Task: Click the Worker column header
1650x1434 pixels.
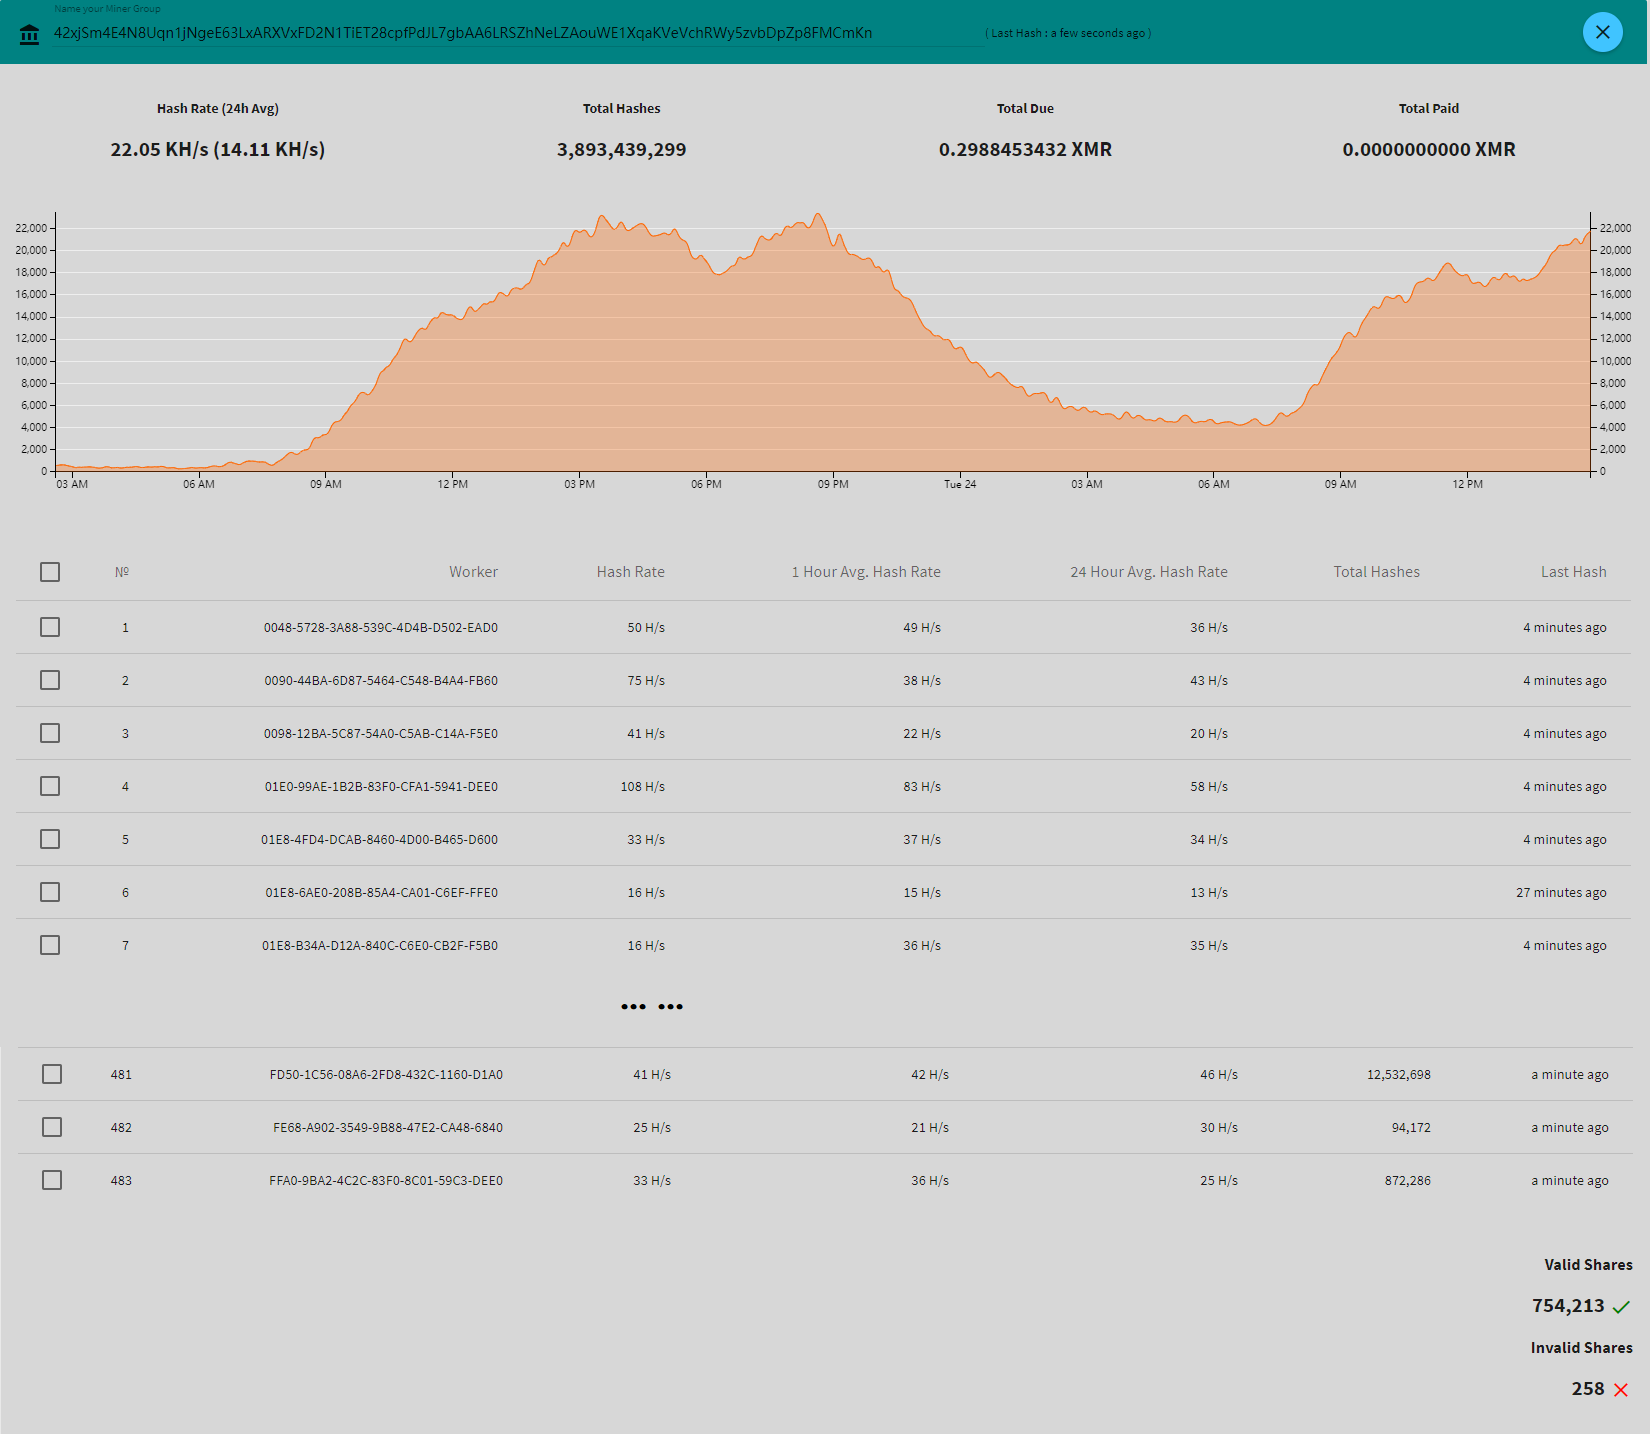Action: 473,572
